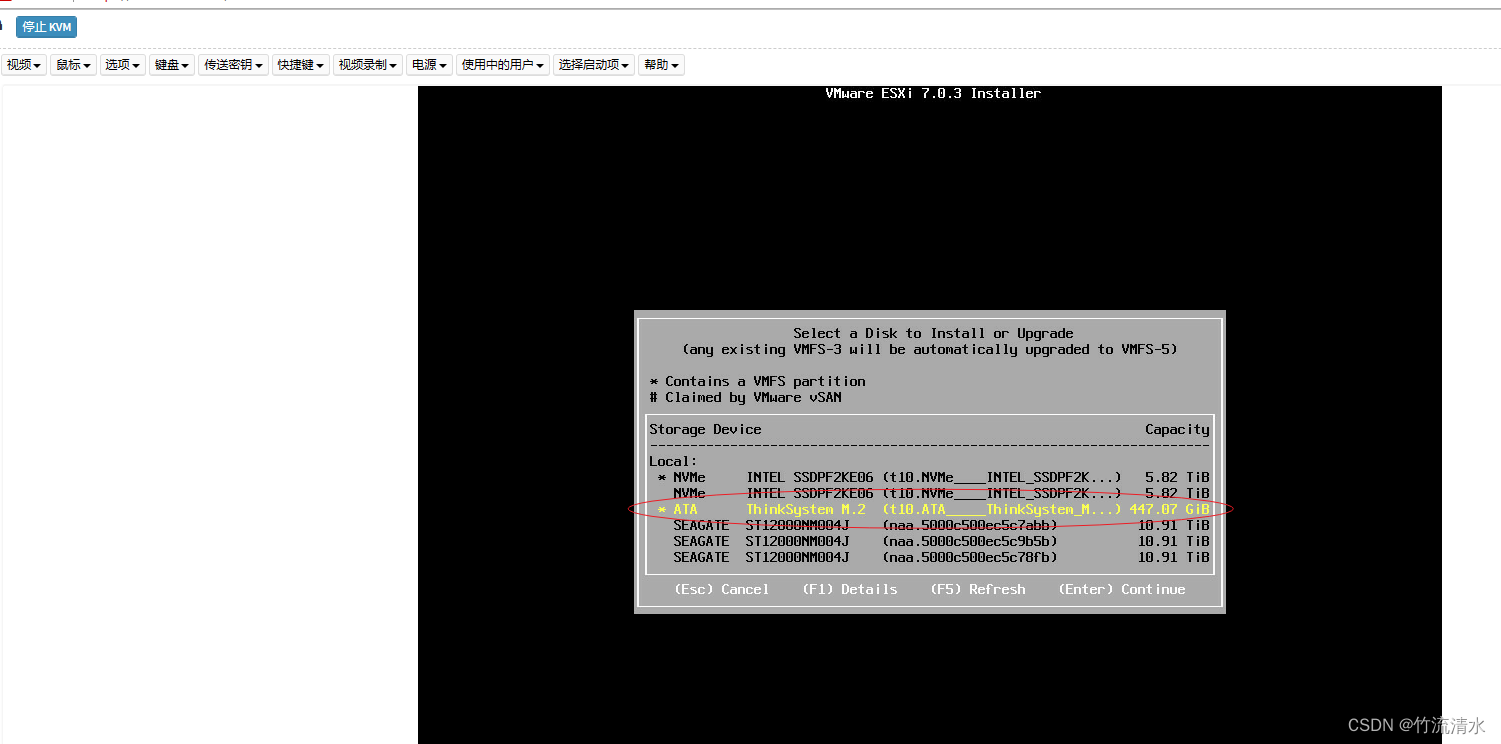Expand the 选项 dropdown
The height and width of the screenshot is (744, 1501).
pyautogui.click(x=122, y=65)
